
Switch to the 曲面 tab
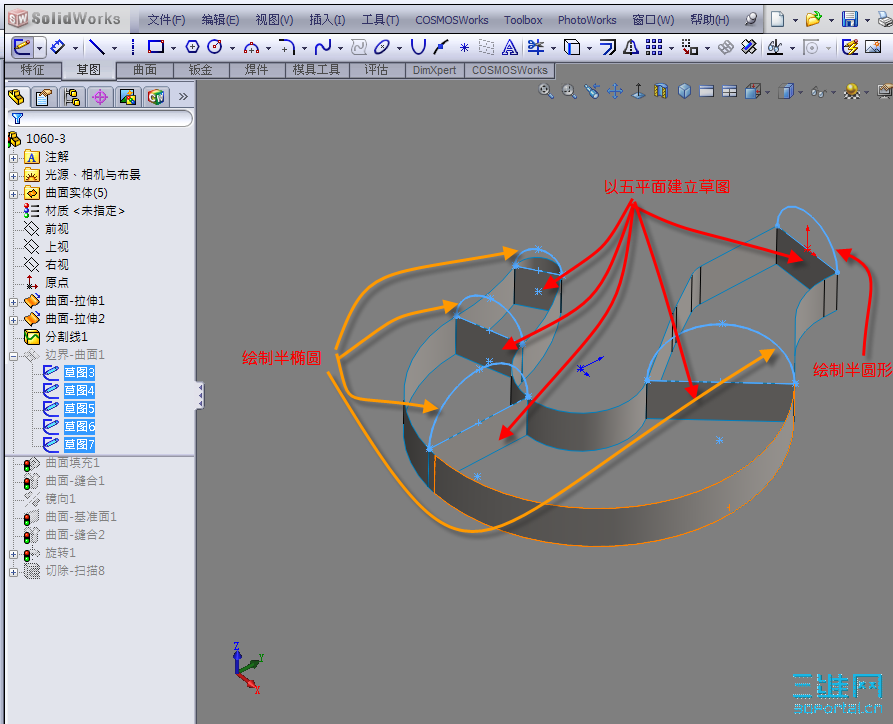coord(145,70)
